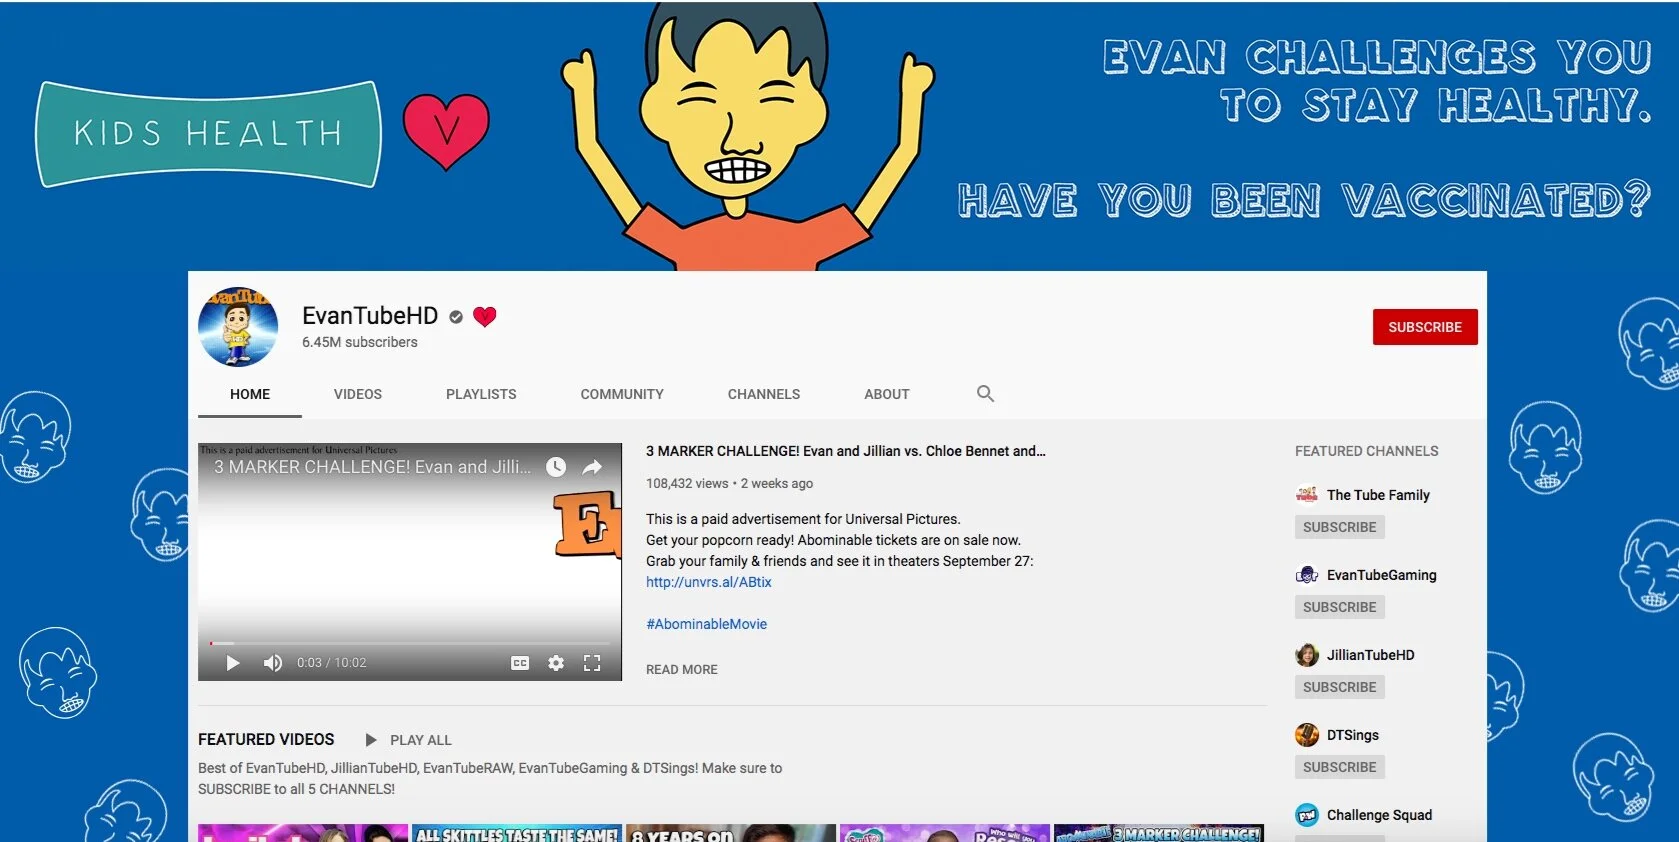Select the Home tab
Viewport: 1679px width, 842px height.
[250, 394]
